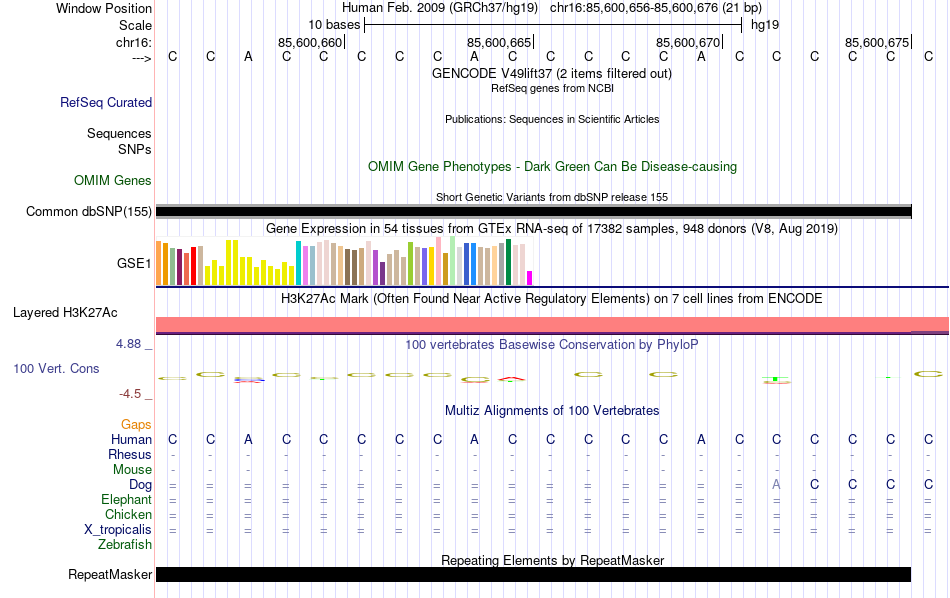Viewport: 950px width, 598px height.
Task: Select the Zebrafish species label
Action: coord(125,544)
